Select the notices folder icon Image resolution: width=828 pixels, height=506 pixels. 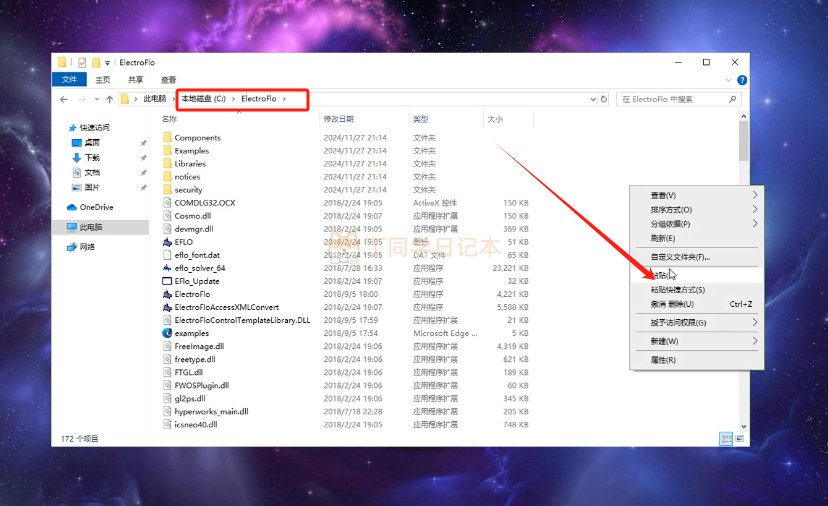tap(167, 176)
